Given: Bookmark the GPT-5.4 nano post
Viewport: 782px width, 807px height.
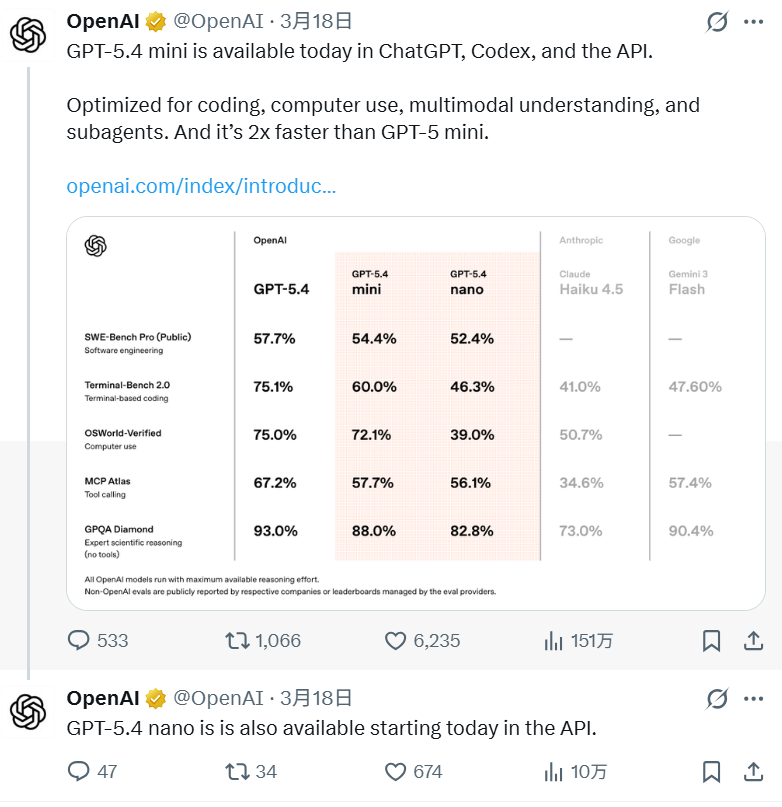Looking at the screenshot, I should pos(711,771).
